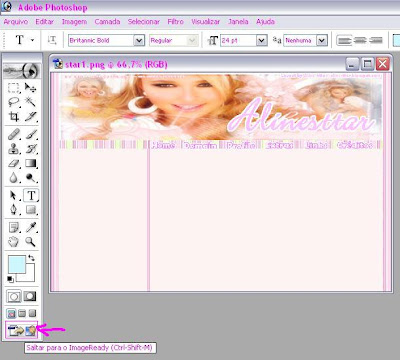Select the Eraser tool

click(13, 163)
